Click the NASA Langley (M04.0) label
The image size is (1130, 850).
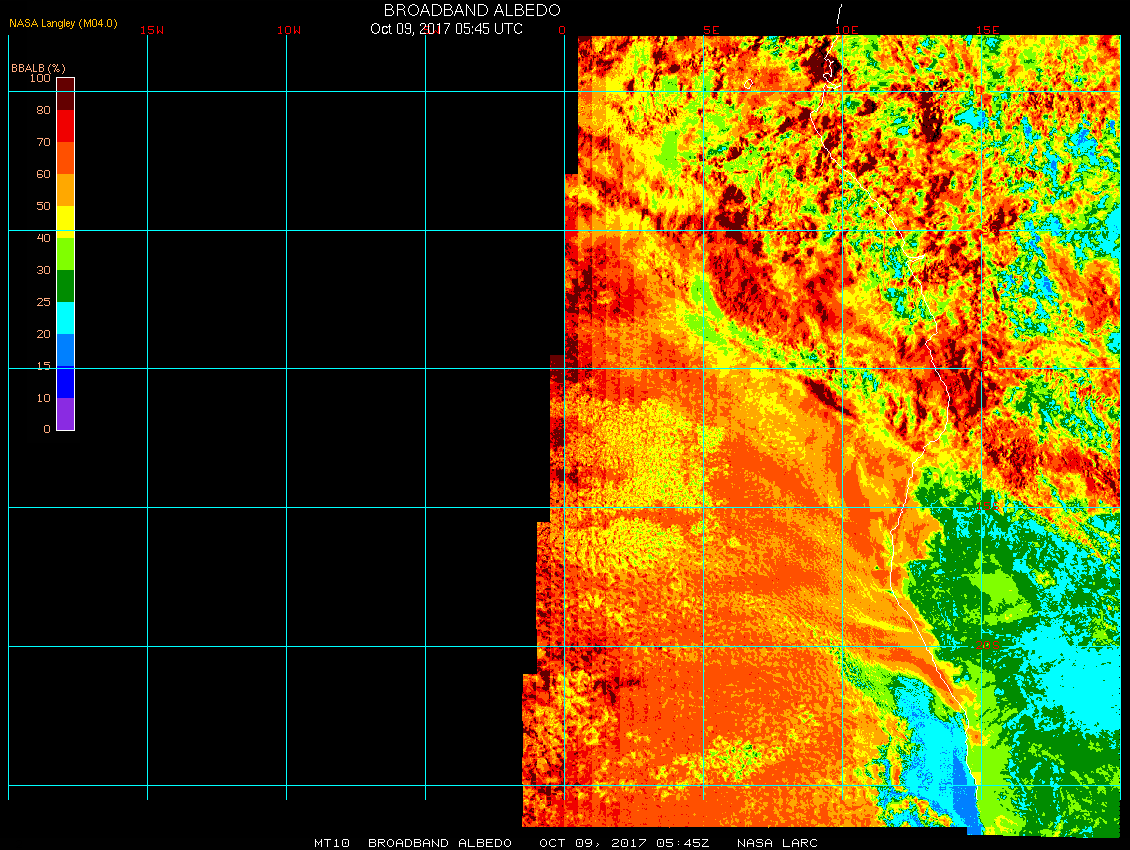click(63, 22)
